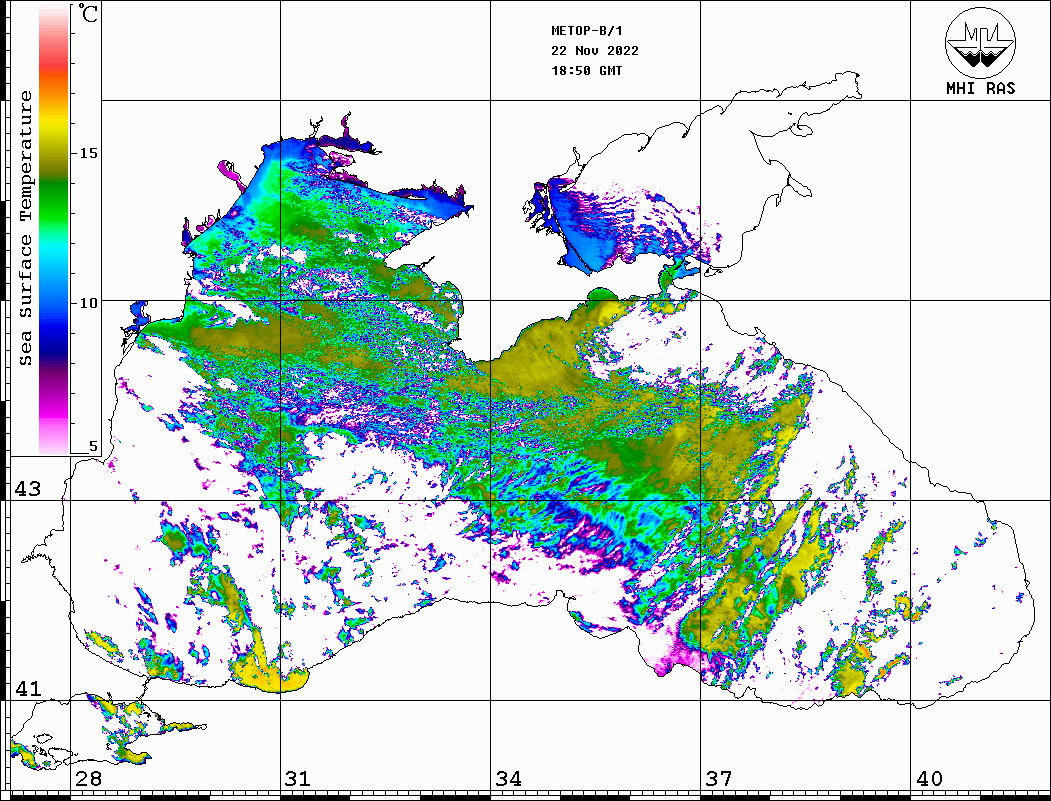Click the "22 Nov 2022" date text
This screenshot has height=801, width=1051.
[595, 51]
